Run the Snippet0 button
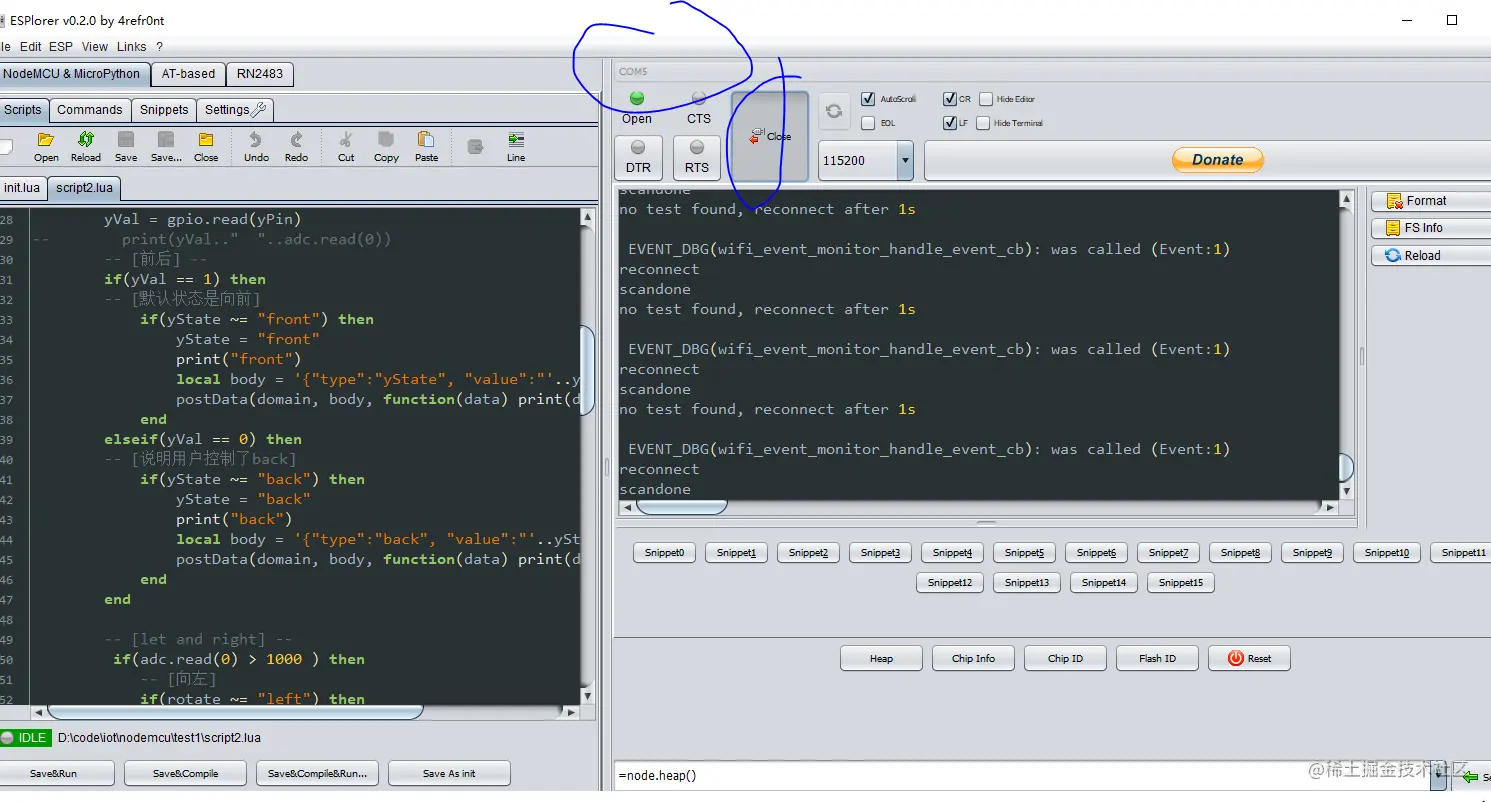 [664, 552]
